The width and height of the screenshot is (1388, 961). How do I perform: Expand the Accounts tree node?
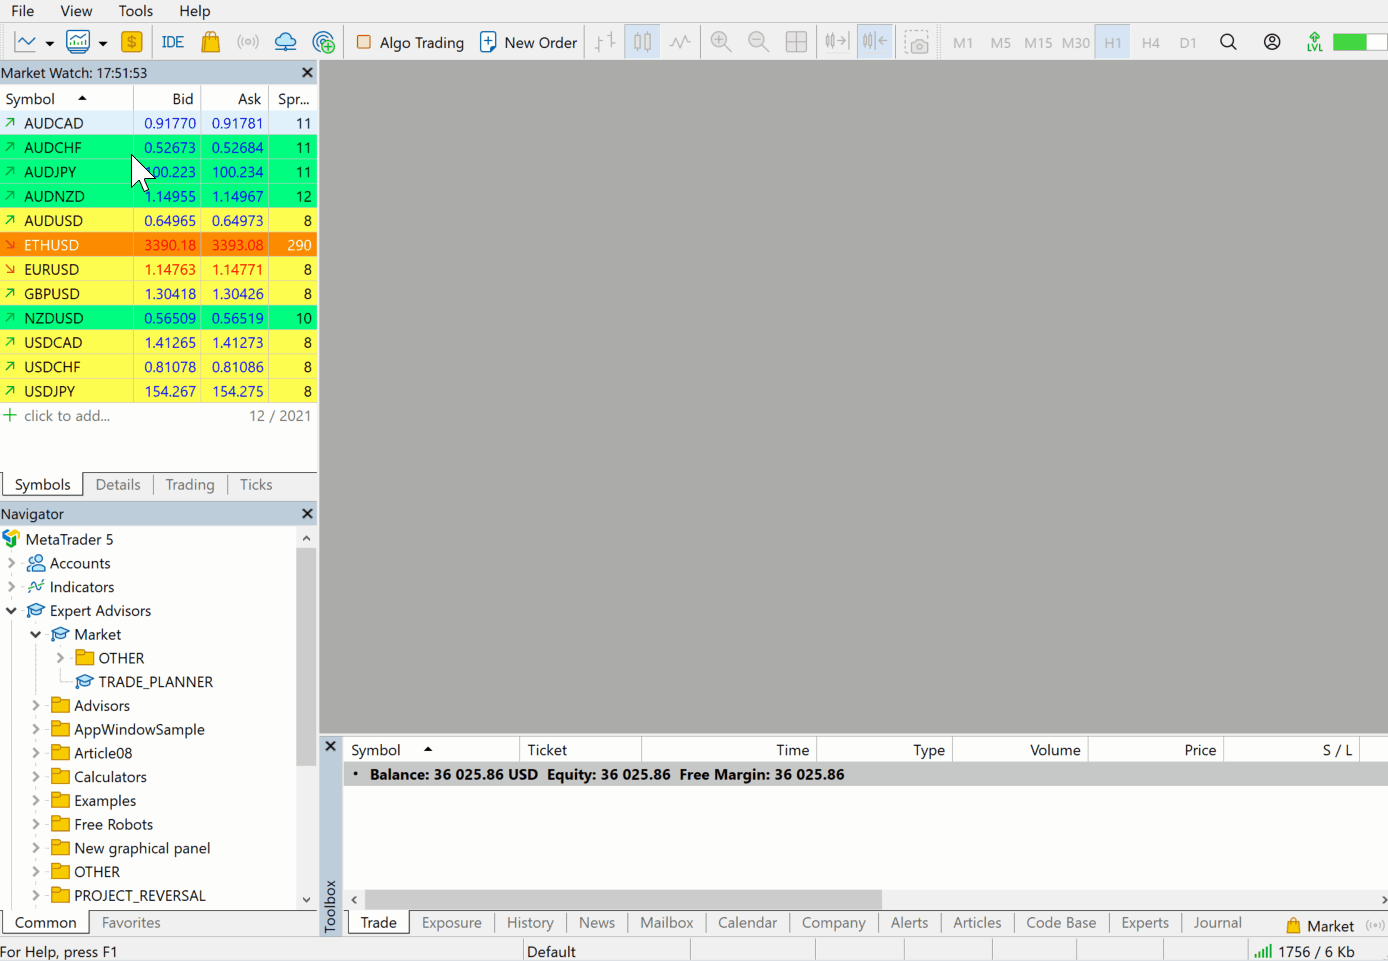tap(12, 563)
